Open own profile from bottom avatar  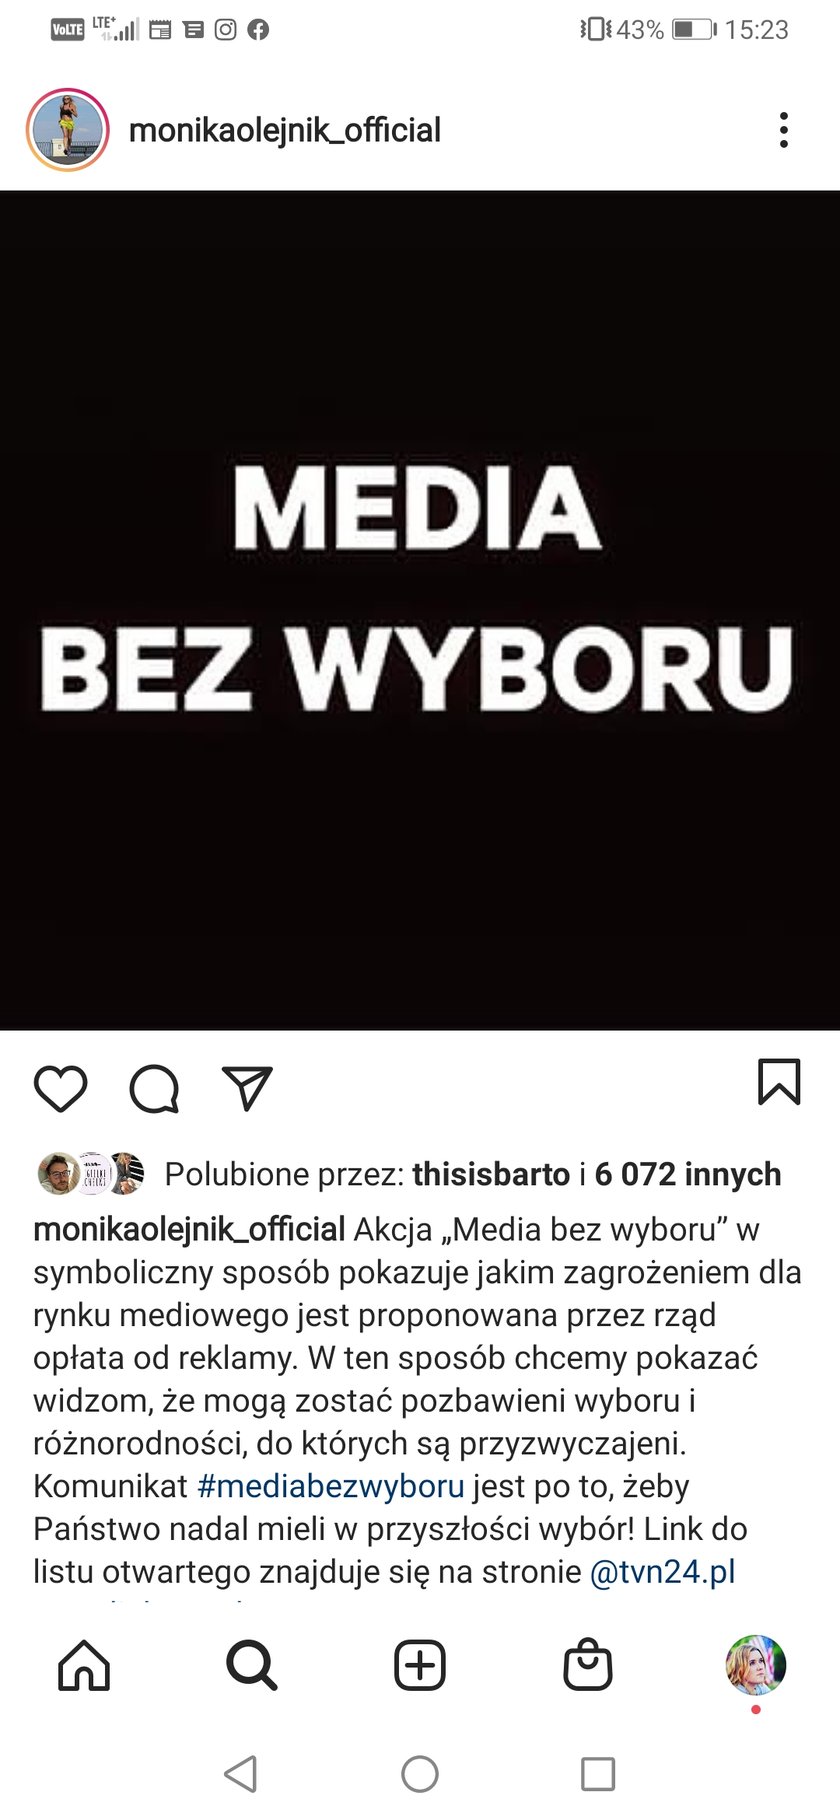(756, 1665)
